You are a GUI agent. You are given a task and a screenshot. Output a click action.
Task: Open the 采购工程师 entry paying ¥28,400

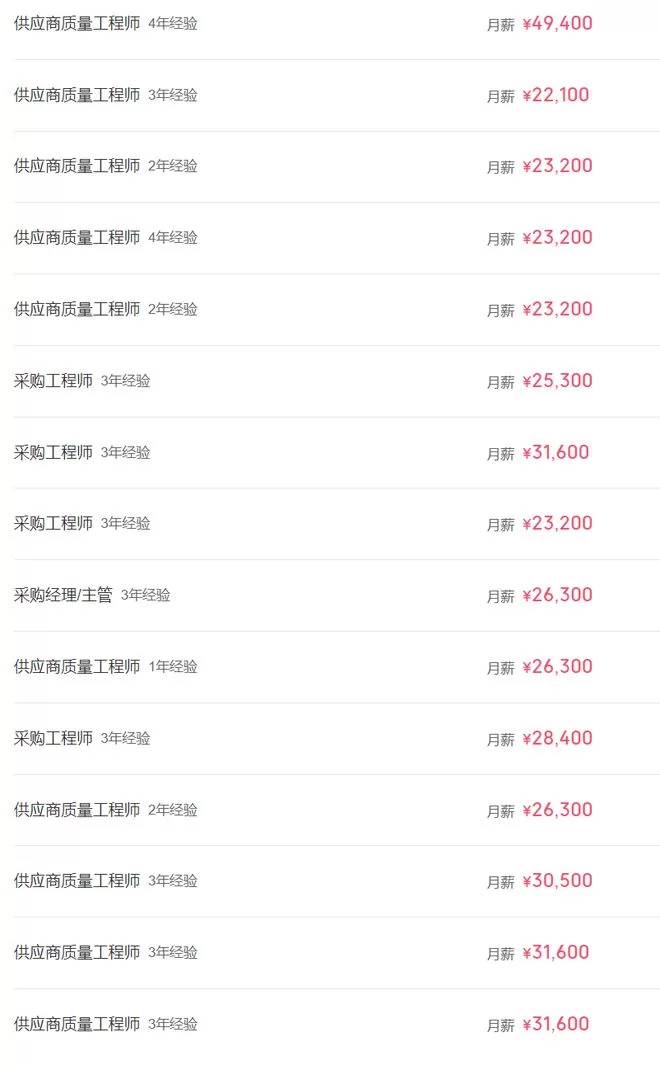[x=53, y=738]
